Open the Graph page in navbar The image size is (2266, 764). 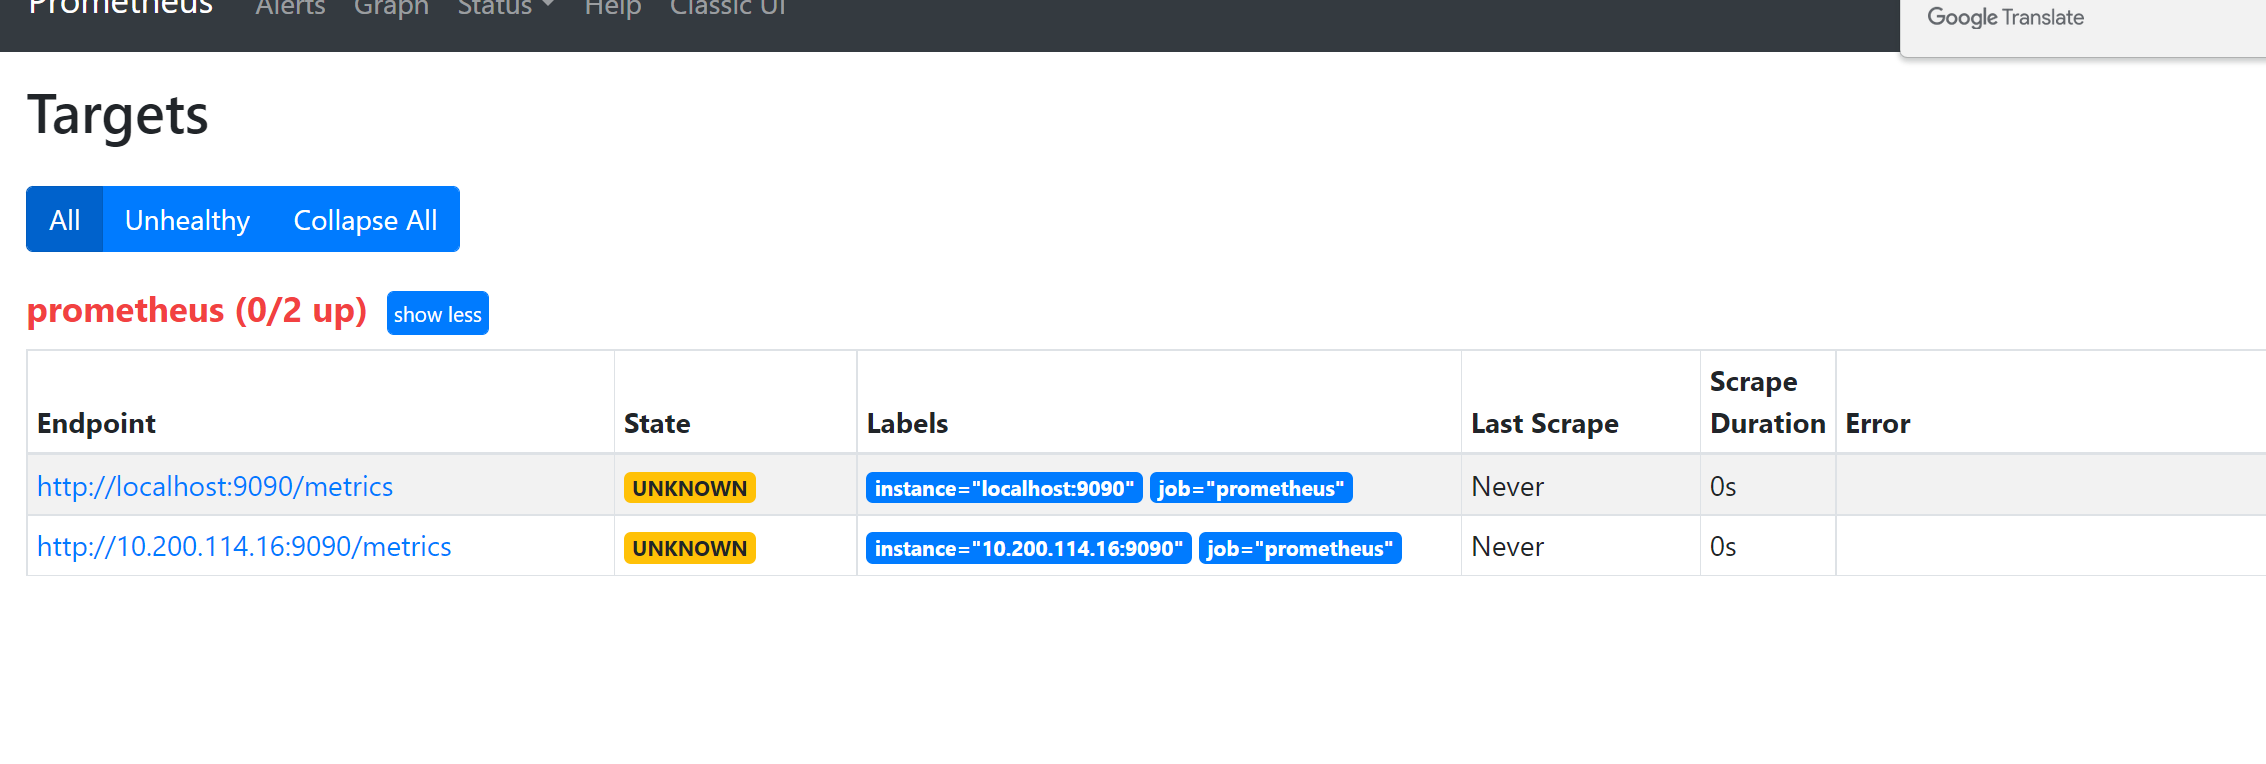coord(391,8)
